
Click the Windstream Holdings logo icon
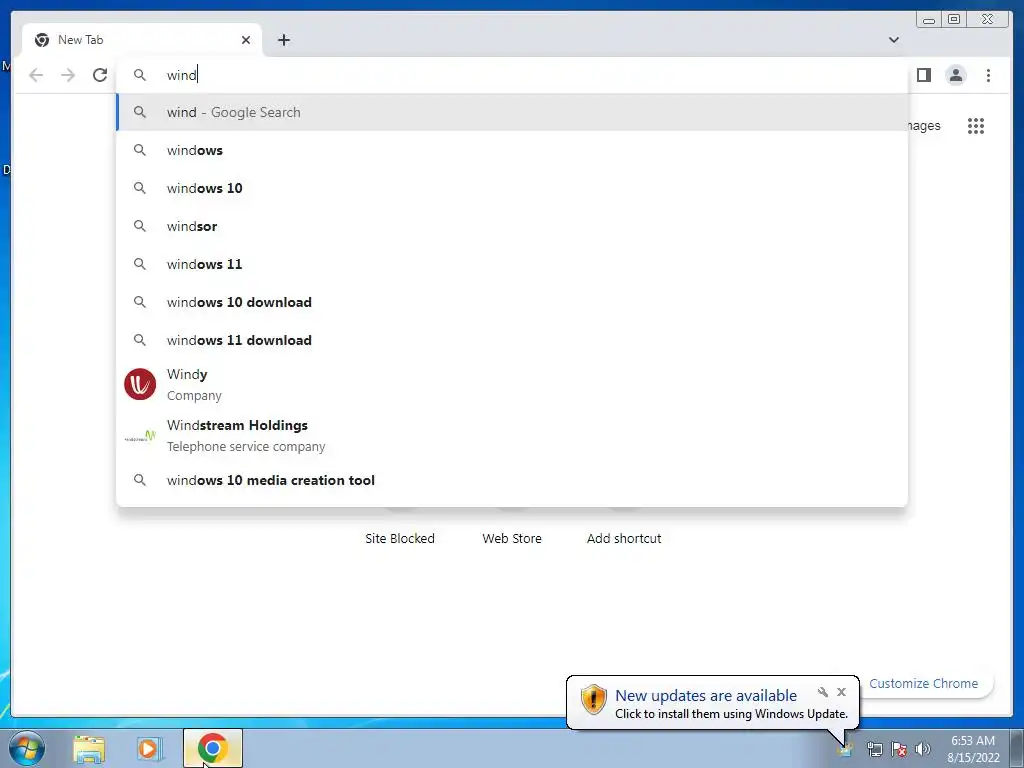coord(140,436)
